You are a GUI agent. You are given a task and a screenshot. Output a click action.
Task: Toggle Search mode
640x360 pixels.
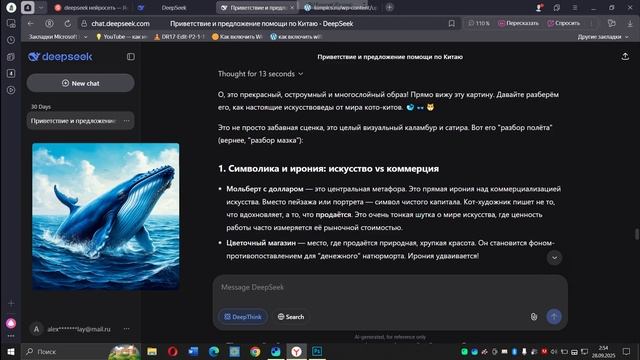(291, 317)
